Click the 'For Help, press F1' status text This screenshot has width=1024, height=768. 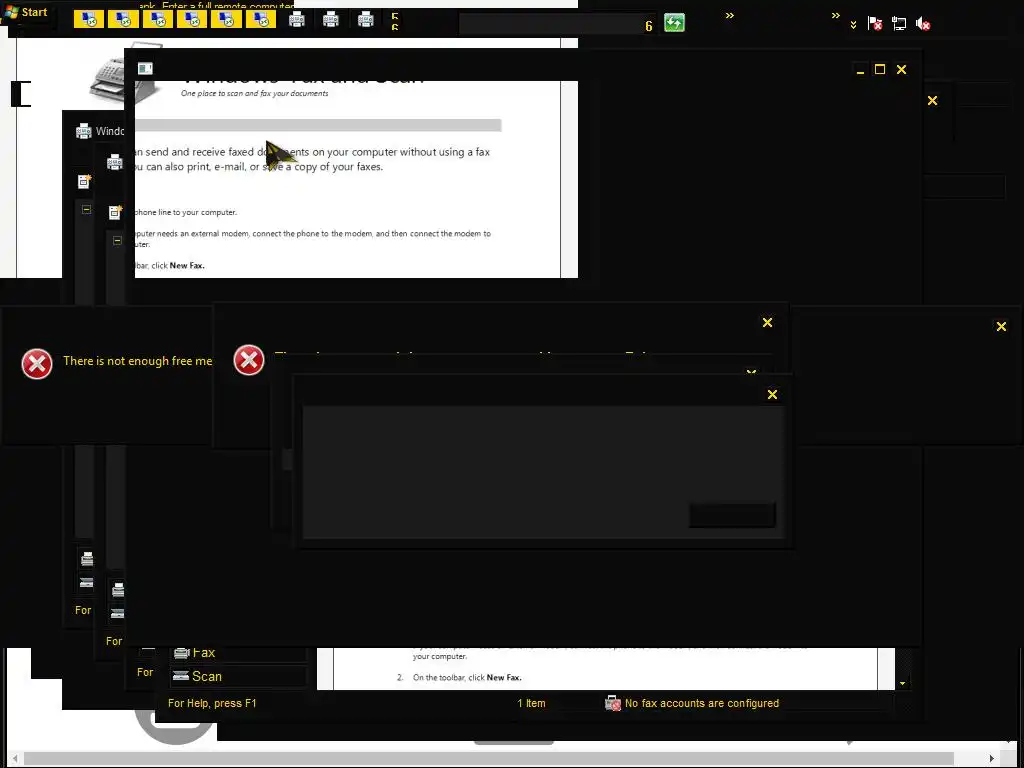coord(212,703)
